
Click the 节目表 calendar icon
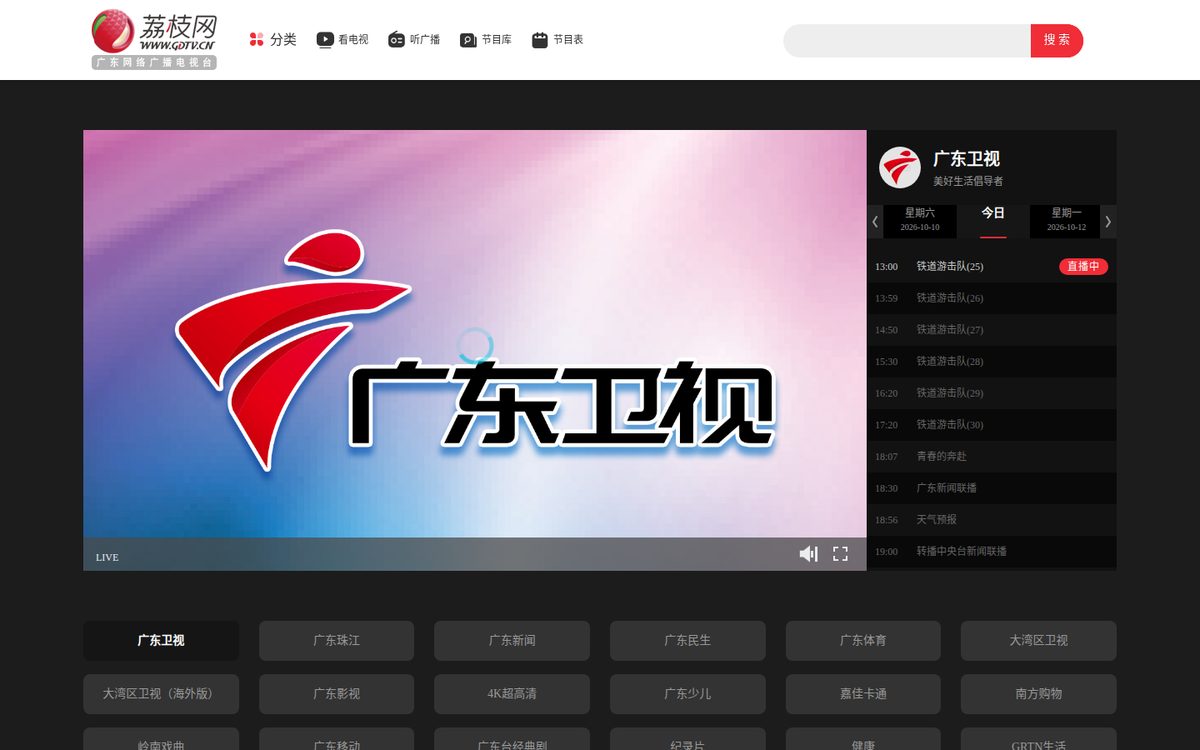coord(540,40)
